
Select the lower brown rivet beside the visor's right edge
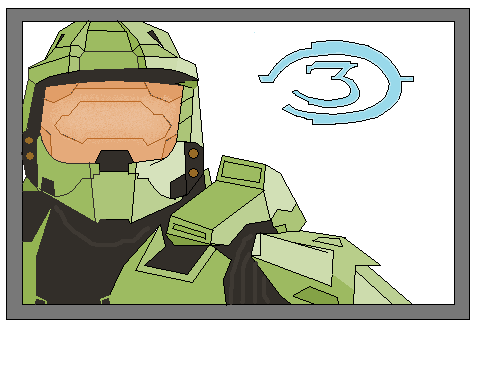[x=193, y=173]
